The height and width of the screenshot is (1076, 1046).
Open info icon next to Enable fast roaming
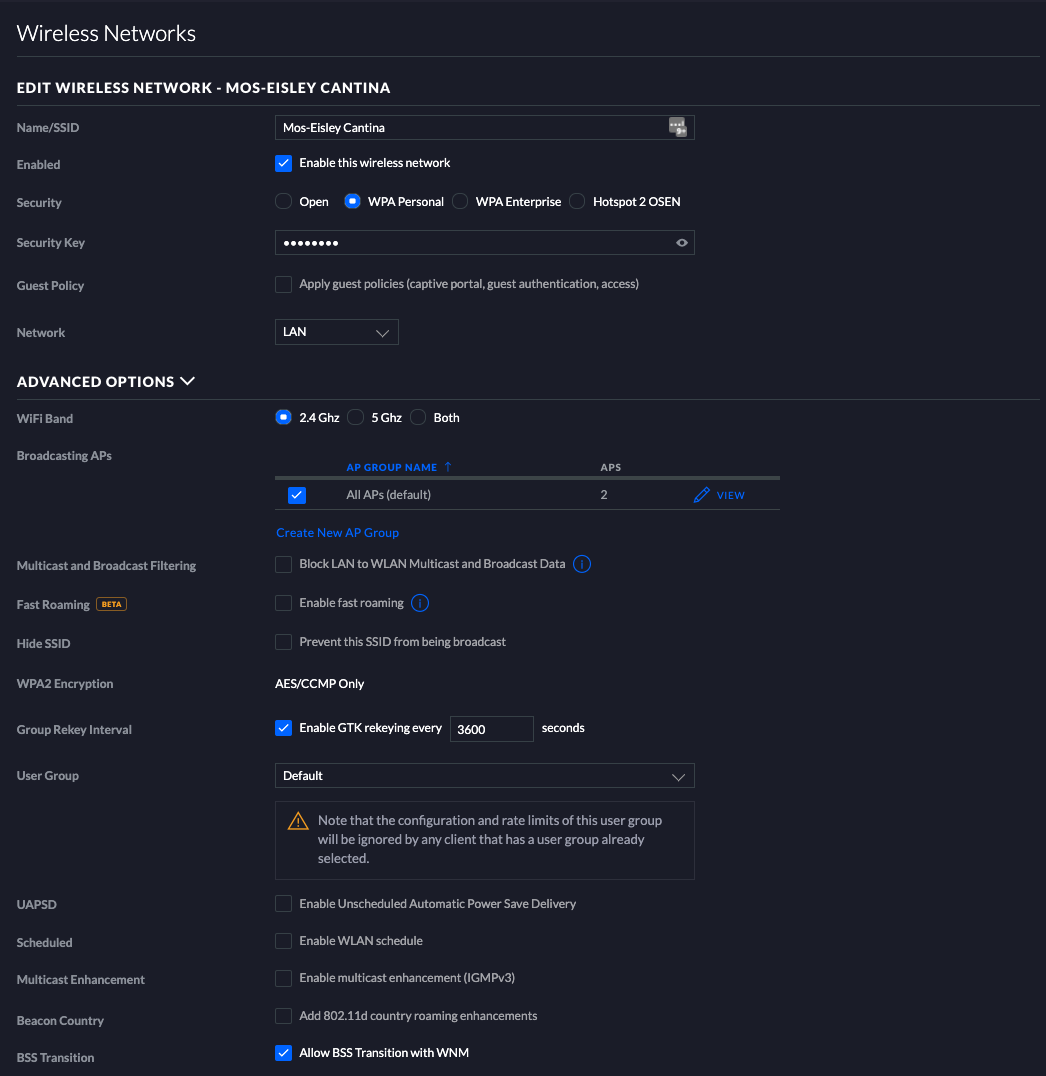421,603
